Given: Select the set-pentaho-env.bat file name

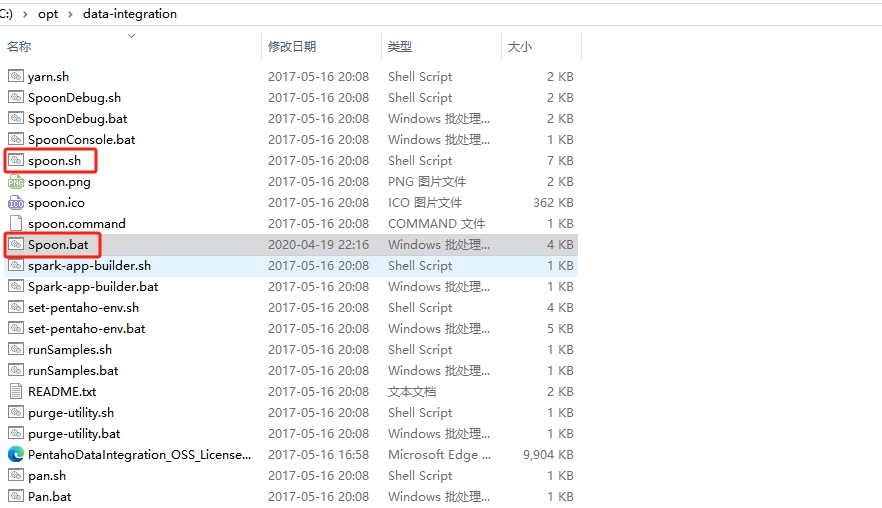Looking at the screenshot, I should point(86,329).
